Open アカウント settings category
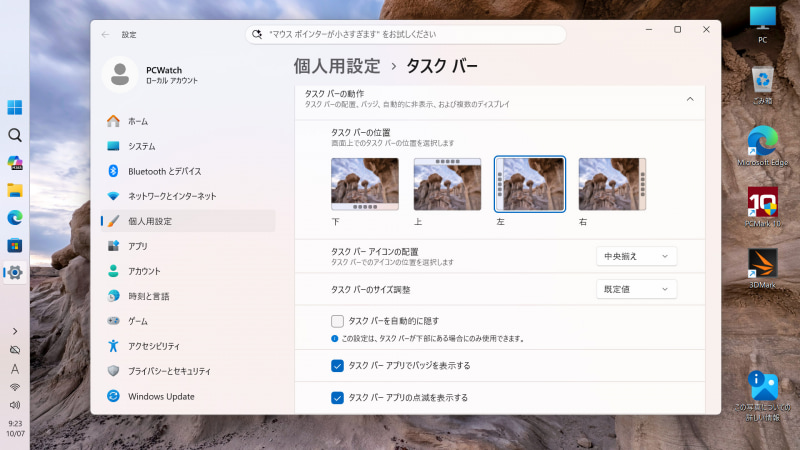This screenshot has height=450, width=800. tap(188, 271)
